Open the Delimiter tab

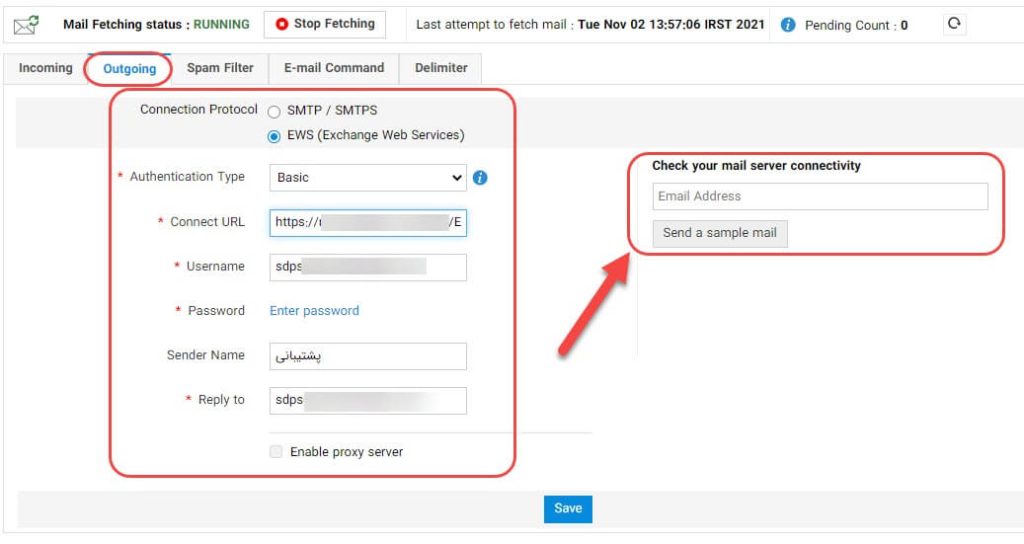[441, 68]
